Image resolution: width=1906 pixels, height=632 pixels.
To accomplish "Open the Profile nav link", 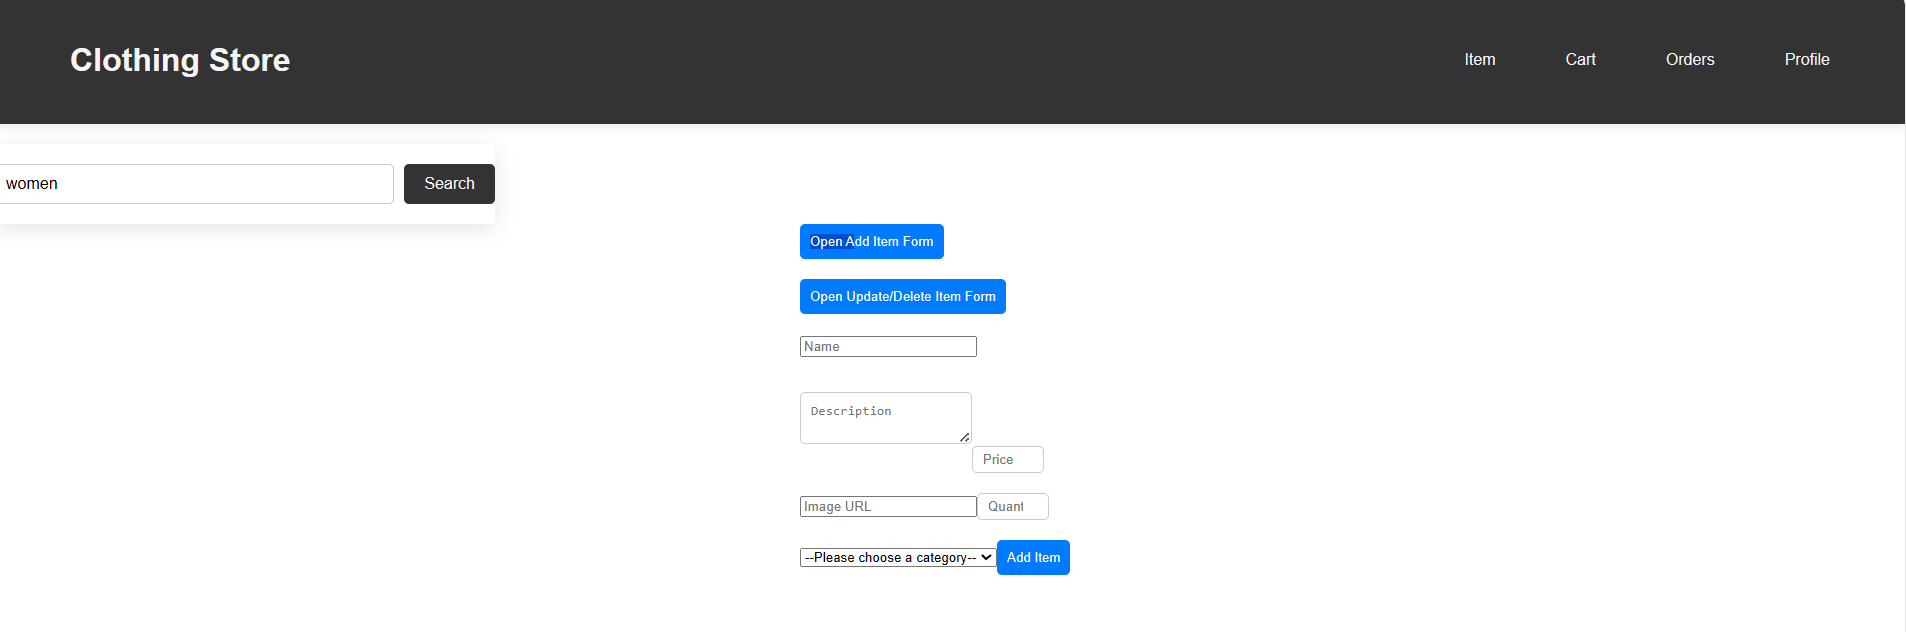I will click(x=1806, y=60).
